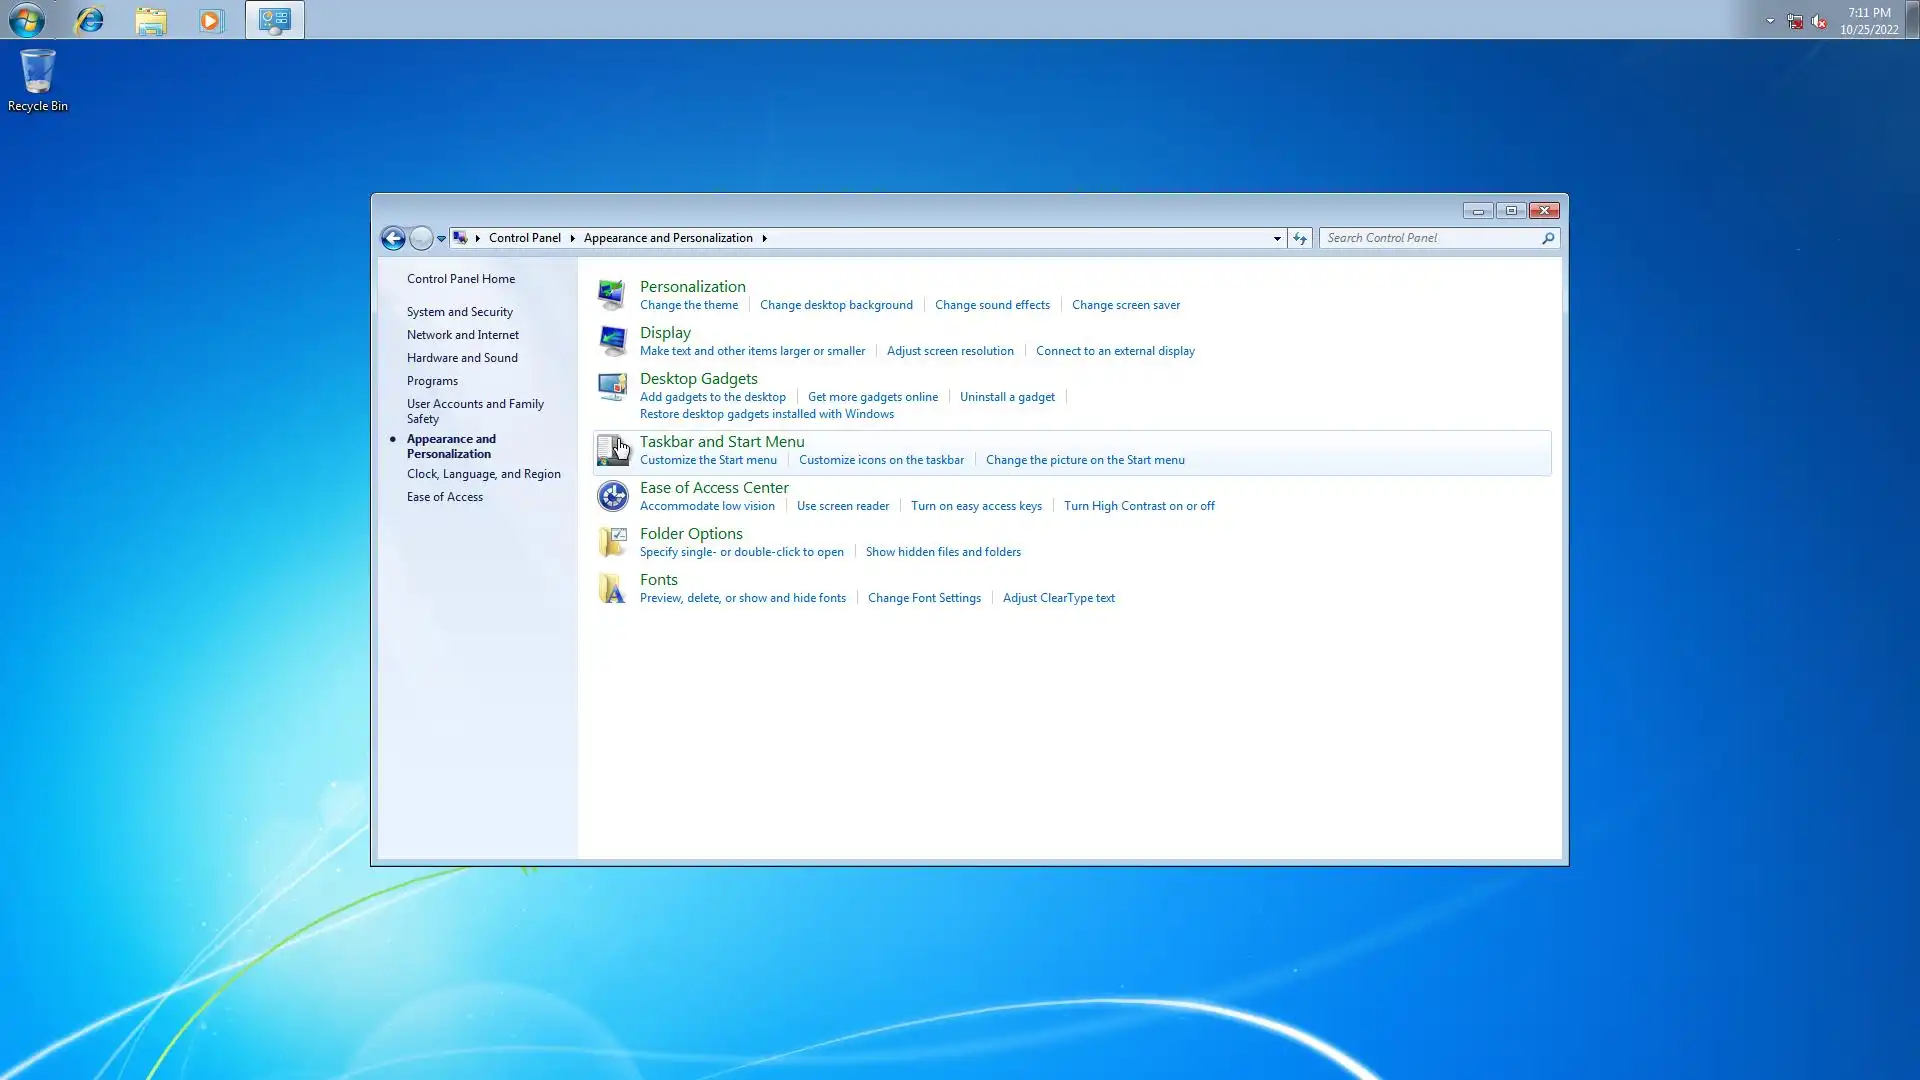Select Clock, Language, and Region sidebar item
Screen dimensions: 1920x1080
pos(483,474)
